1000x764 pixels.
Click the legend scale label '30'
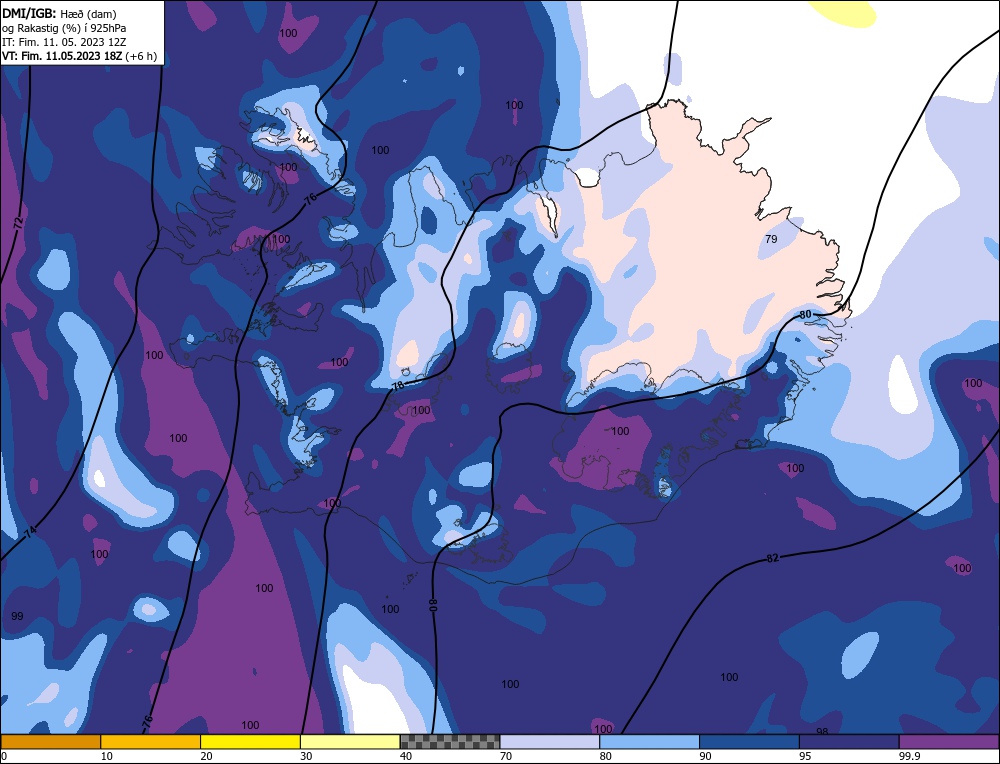[x=307, y=756]
